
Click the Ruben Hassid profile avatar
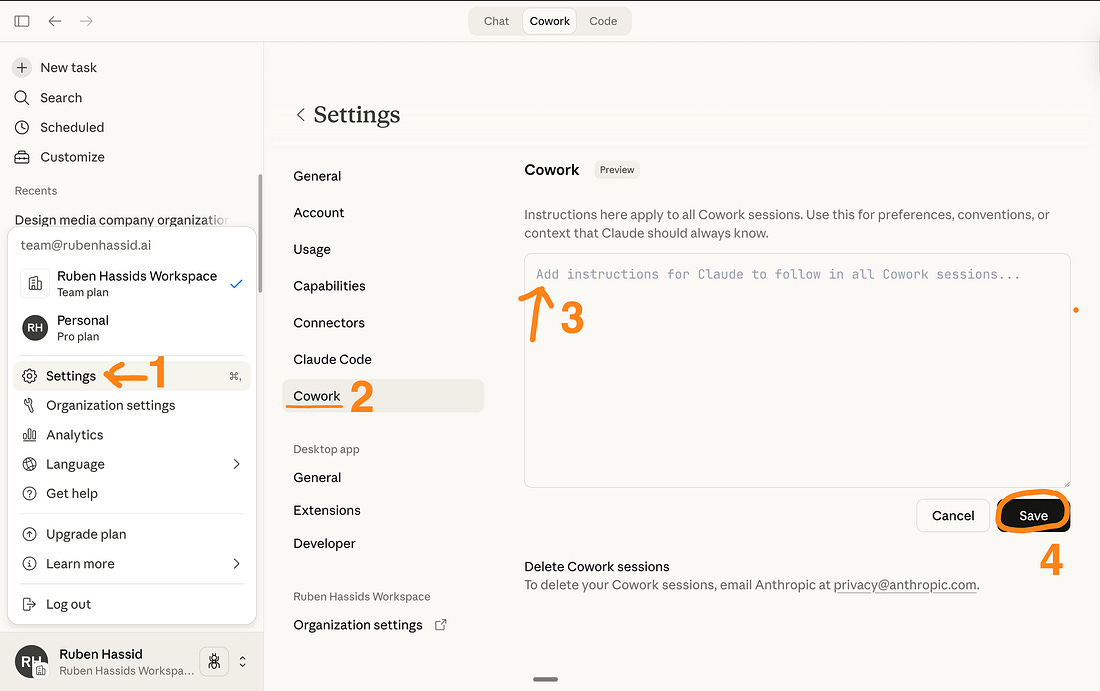[31, 662]
